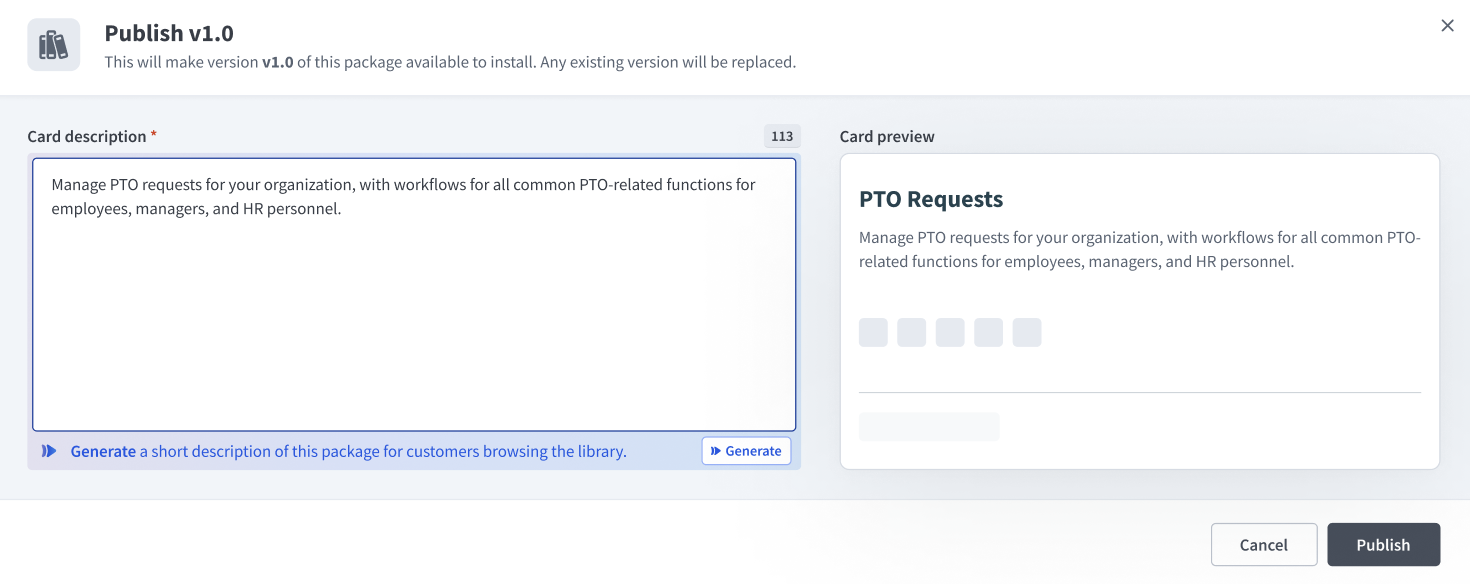
Task: Publish version v1.0 of the package
Action: 1383,545
